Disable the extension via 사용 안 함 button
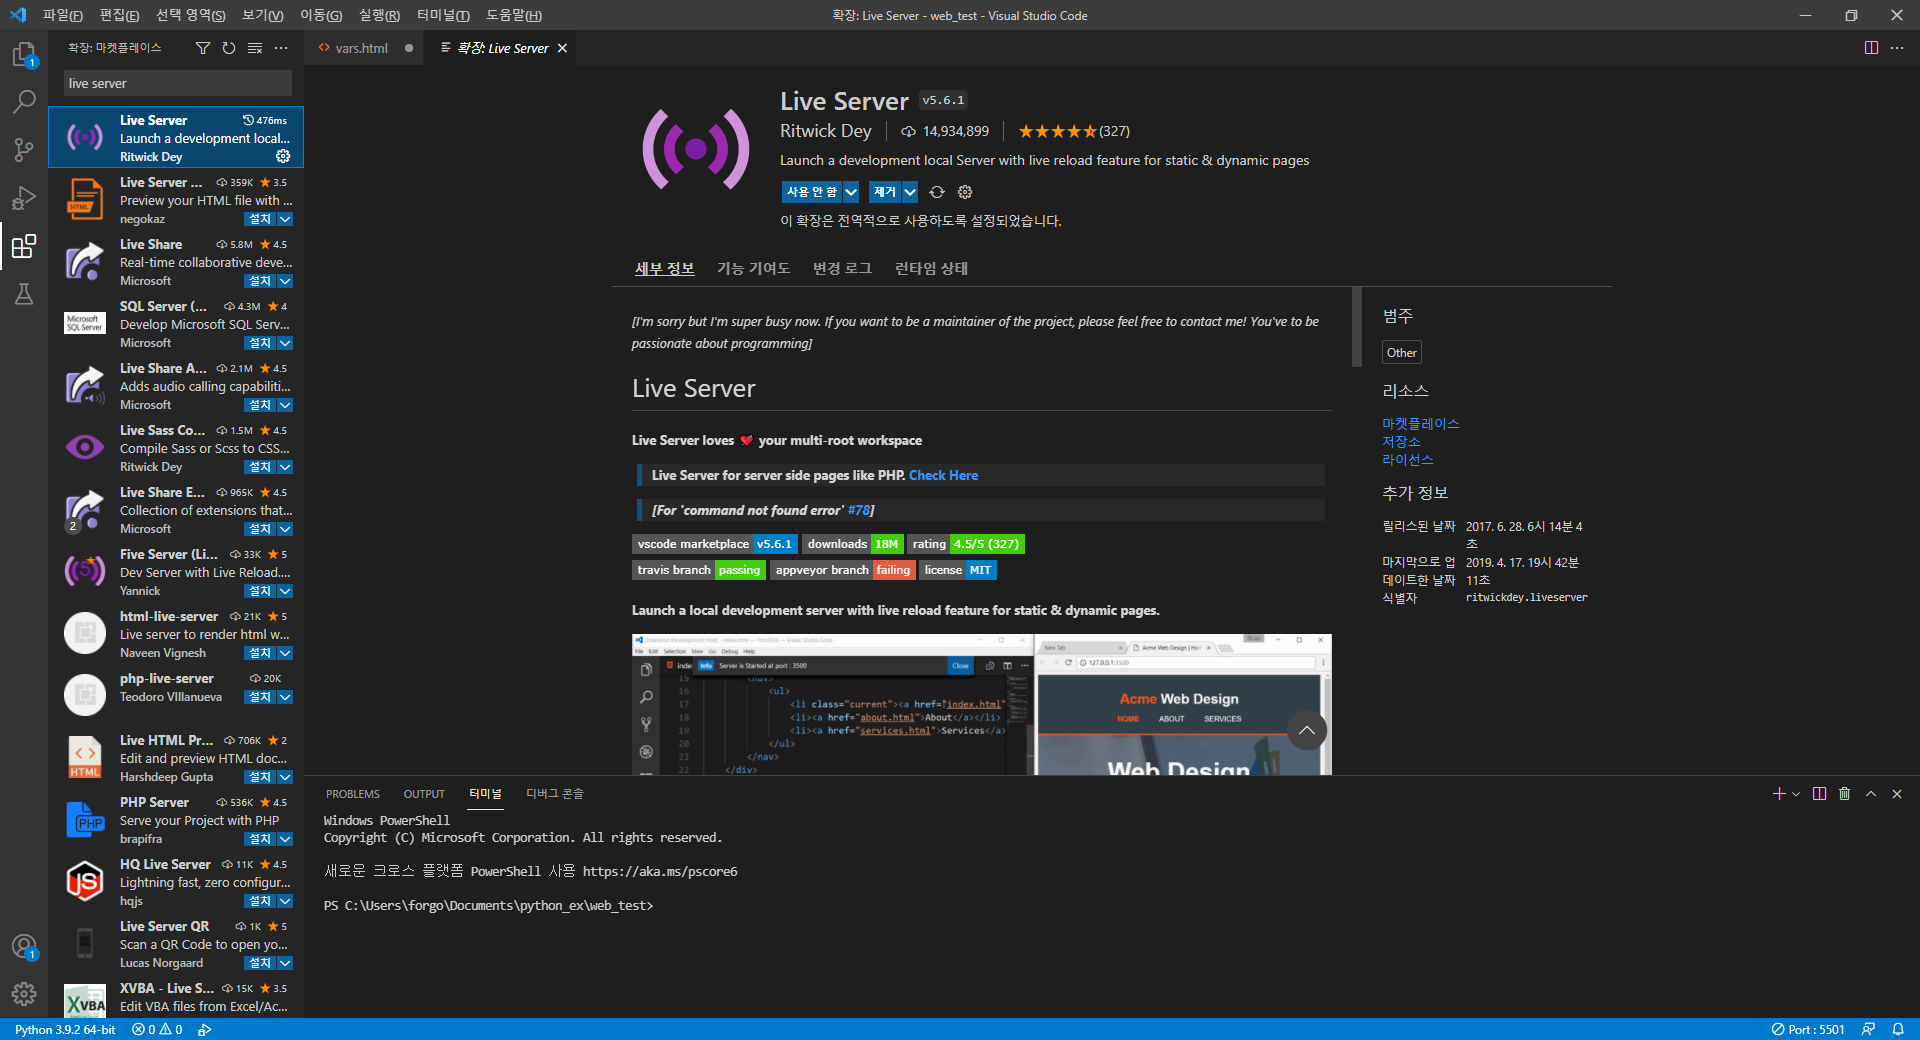Viewport: 1920px width, 1040px height. [812, 191]
